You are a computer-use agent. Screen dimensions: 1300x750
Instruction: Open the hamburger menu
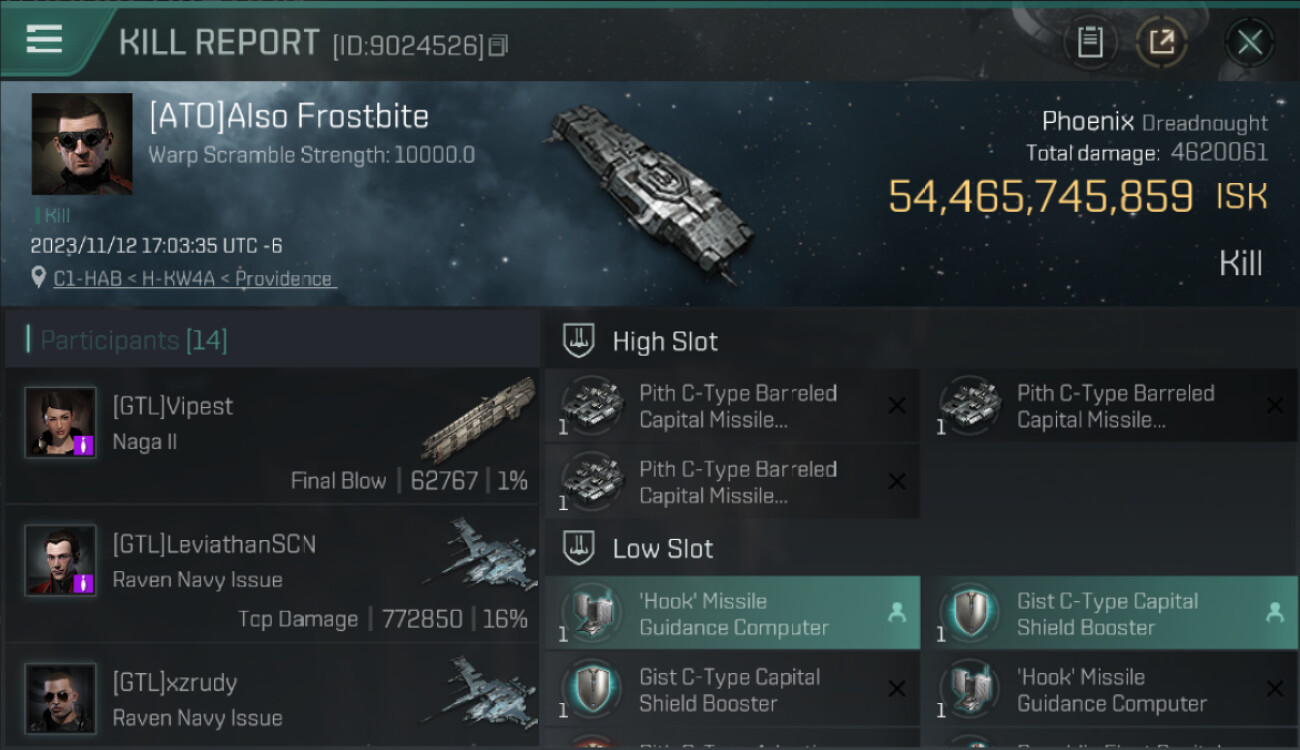(45, 40)
